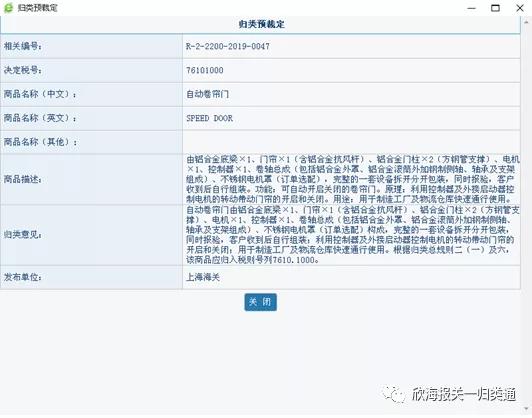
Task: Click the green app icon in title bar
Action: [8, 7]
